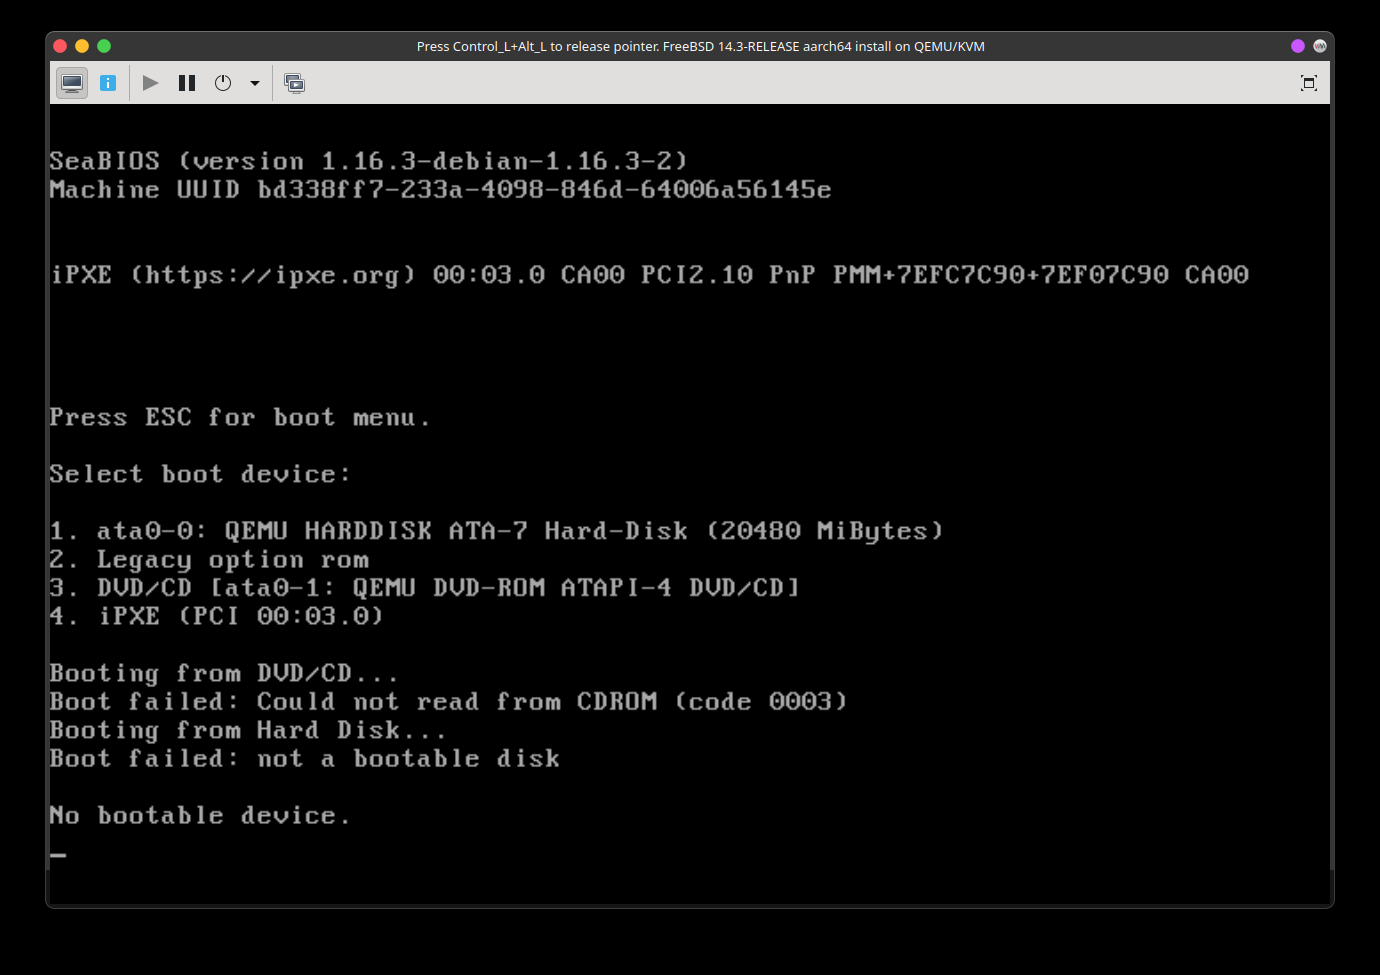The width and height of the screenshot is (1380, 975).
Task: Click the gray round icon at title bar right
Action: pyautogui.click(x=1320, y=46)
